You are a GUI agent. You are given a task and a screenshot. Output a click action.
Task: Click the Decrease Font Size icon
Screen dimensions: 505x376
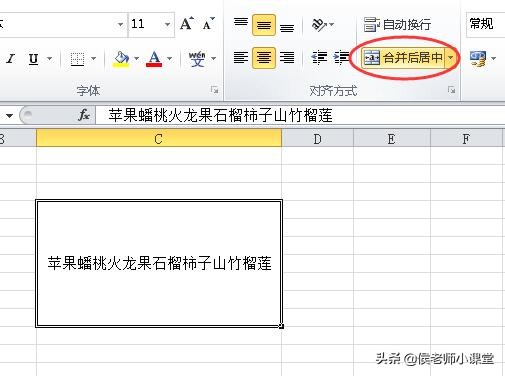coord(209,24)
